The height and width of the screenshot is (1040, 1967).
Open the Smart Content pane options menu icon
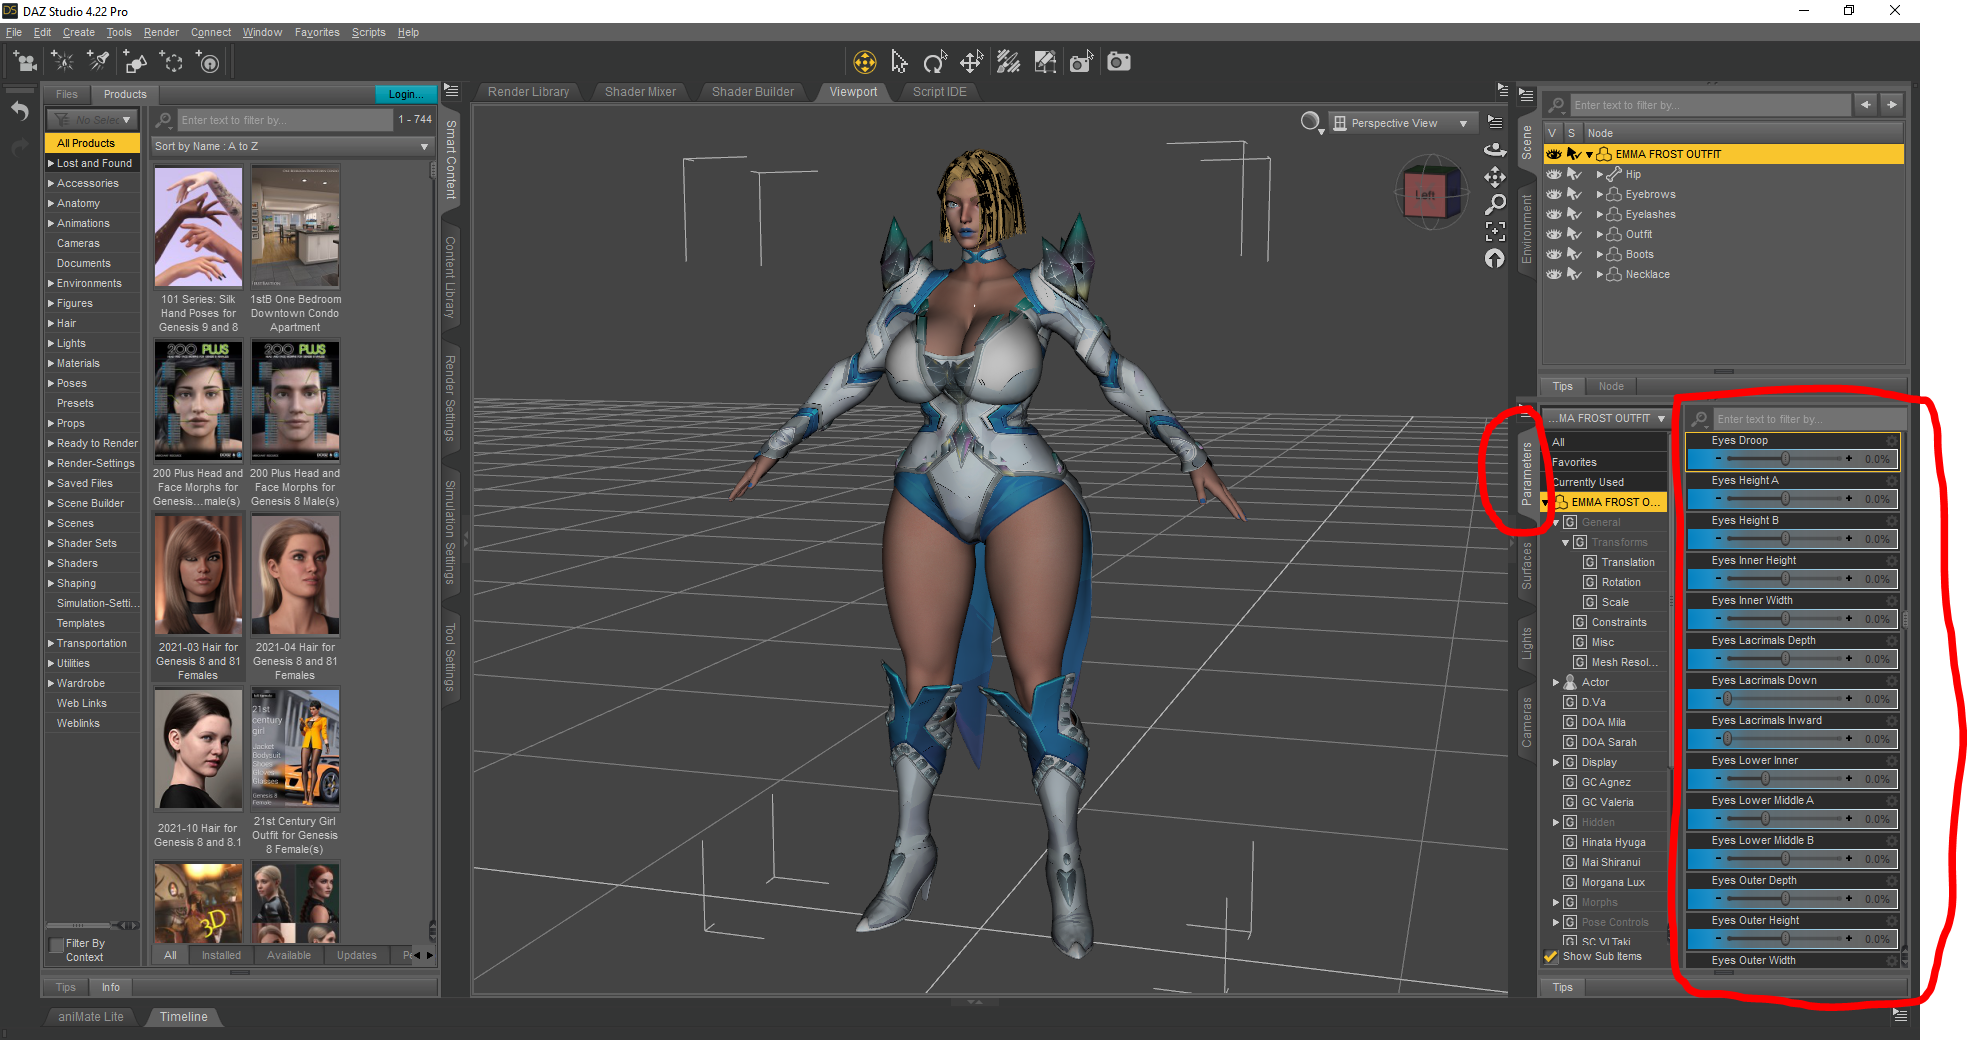click(x=451, y=91)
